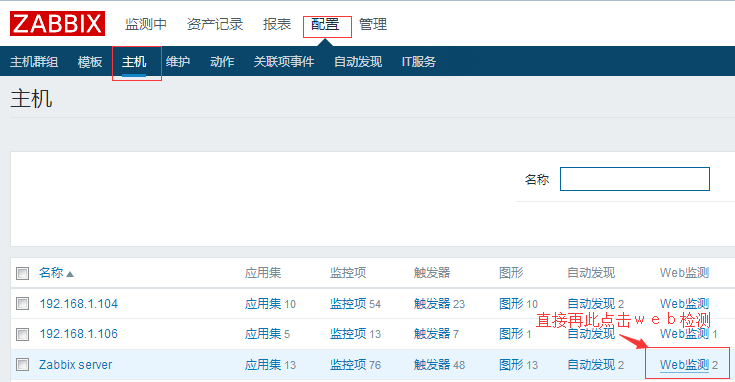Open 自动发现 for Zabbix server
The width and height of the screenshot is (735, 382).
click(x=591, y=365)
